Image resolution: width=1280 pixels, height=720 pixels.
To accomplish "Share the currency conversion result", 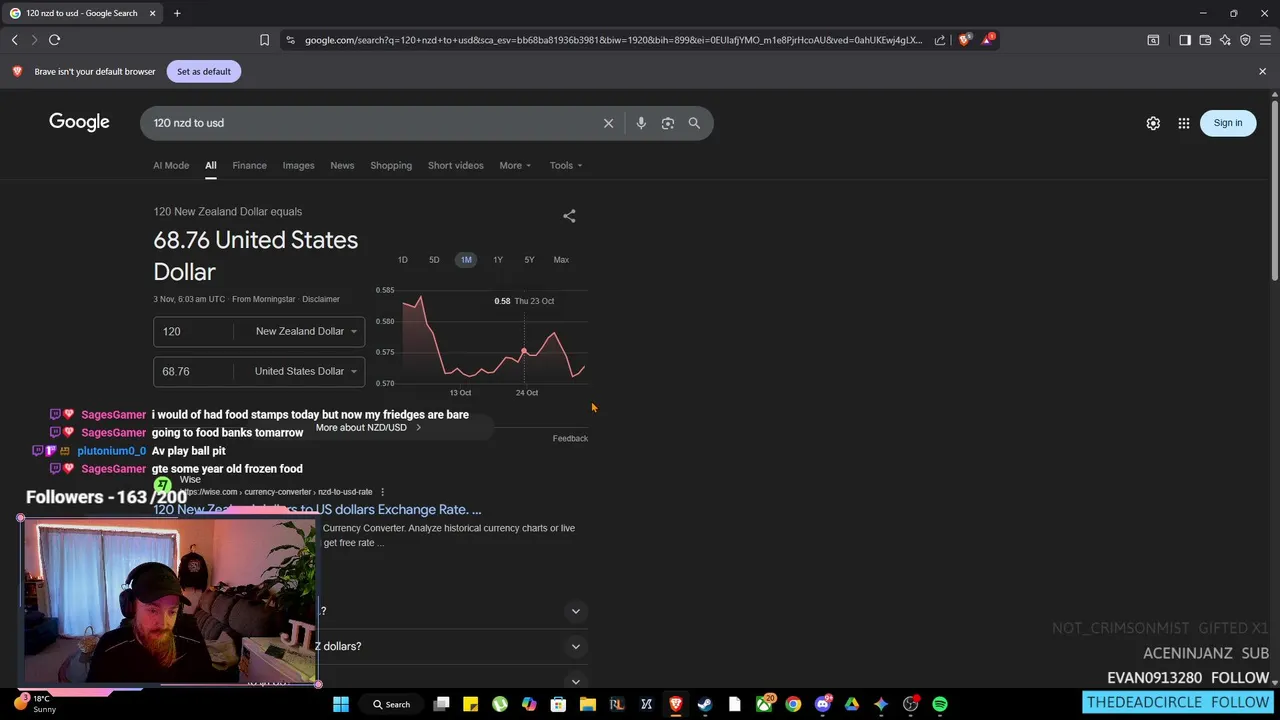I will click(x=569, y=216).
